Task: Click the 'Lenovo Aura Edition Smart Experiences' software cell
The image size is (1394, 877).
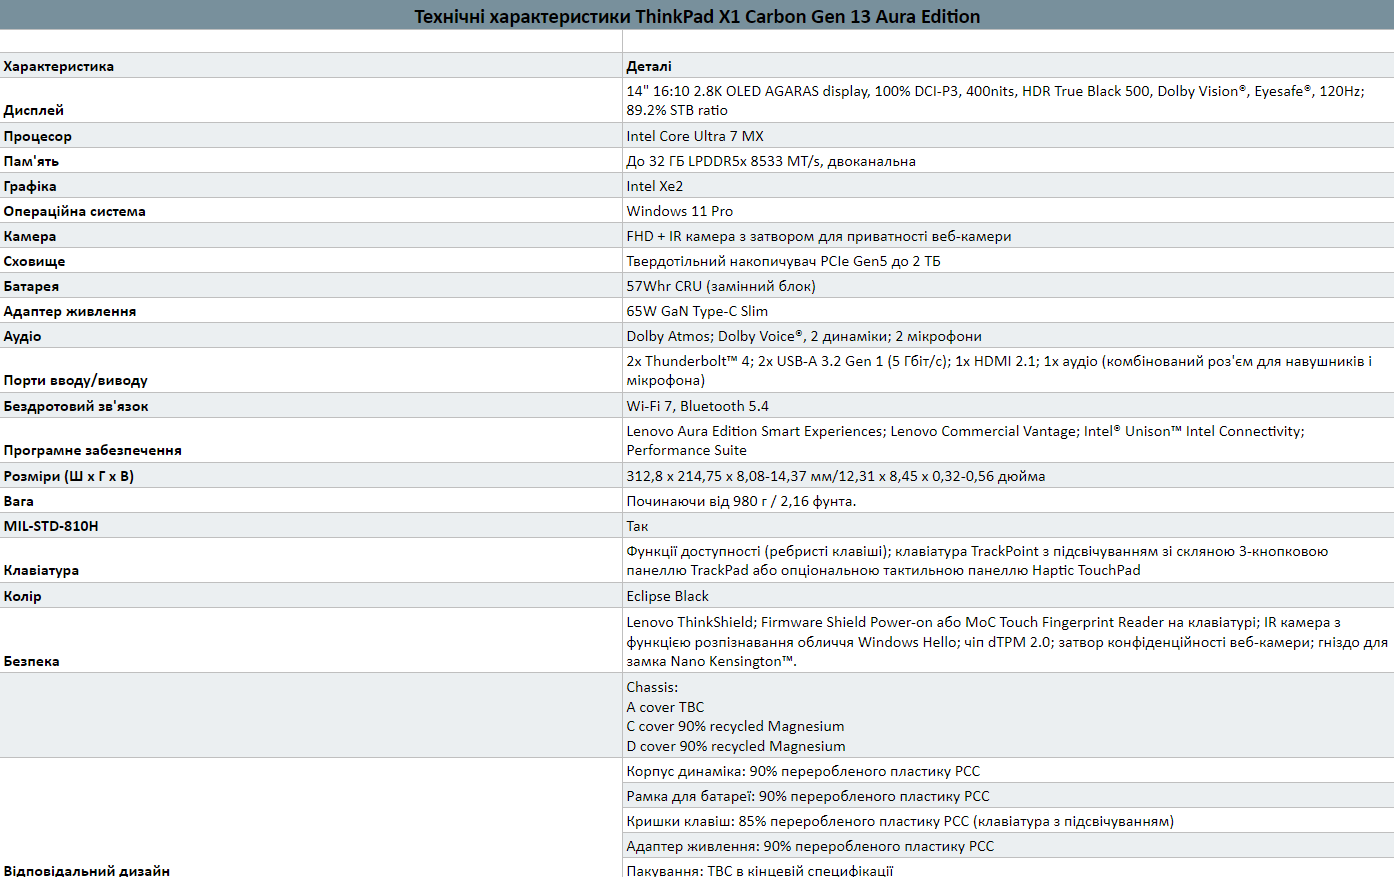Action: [x=1008, y=441]
